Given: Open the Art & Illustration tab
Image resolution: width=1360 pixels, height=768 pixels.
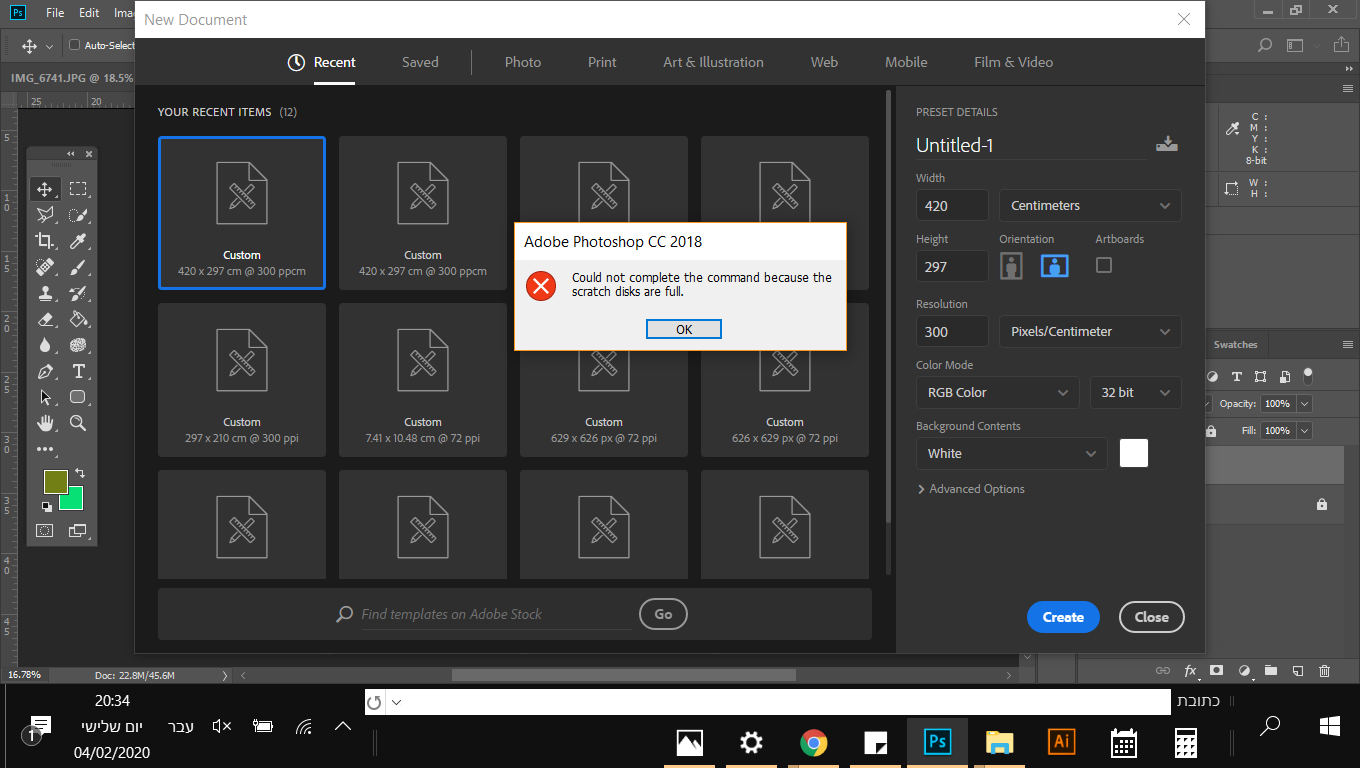Looking at the screenshot, I should (713, 62).
